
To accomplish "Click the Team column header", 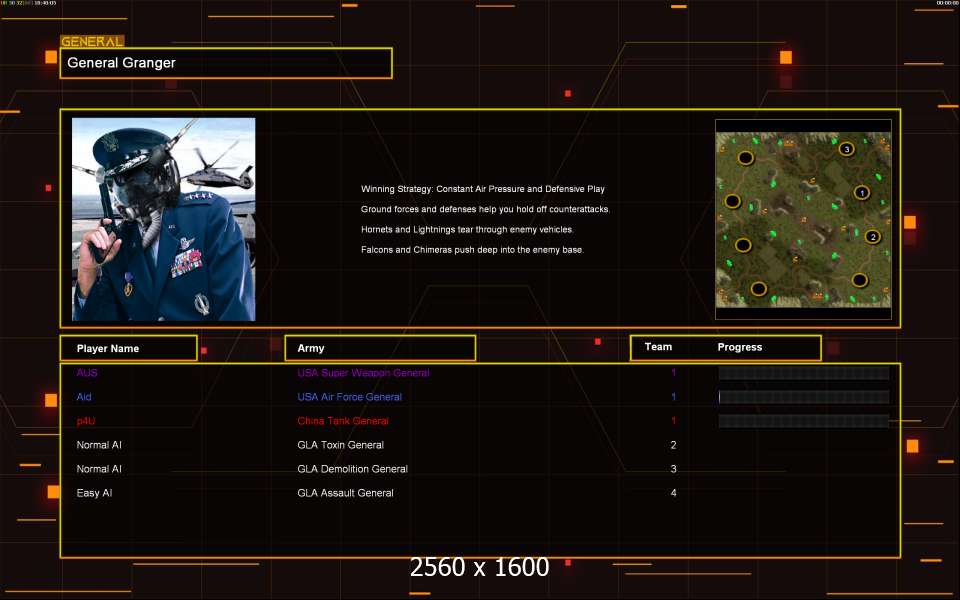I will 658,347.
